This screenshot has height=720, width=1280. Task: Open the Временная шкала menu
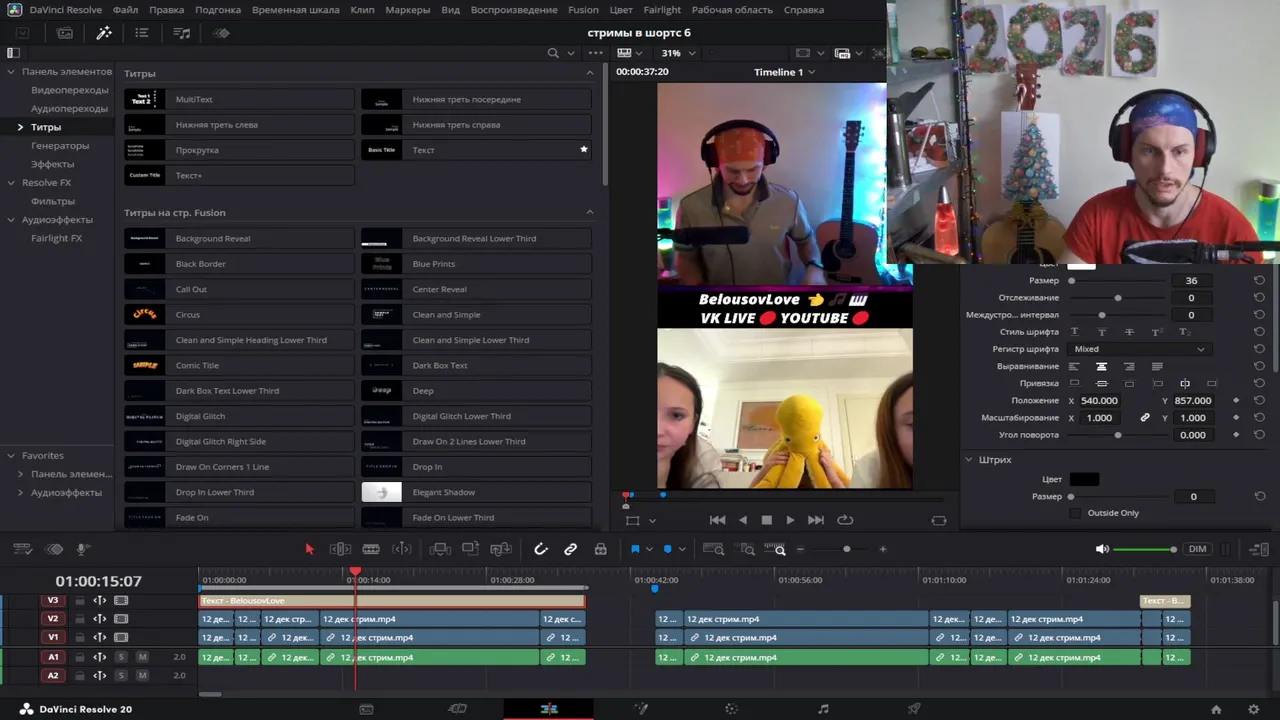coord(296,9)
